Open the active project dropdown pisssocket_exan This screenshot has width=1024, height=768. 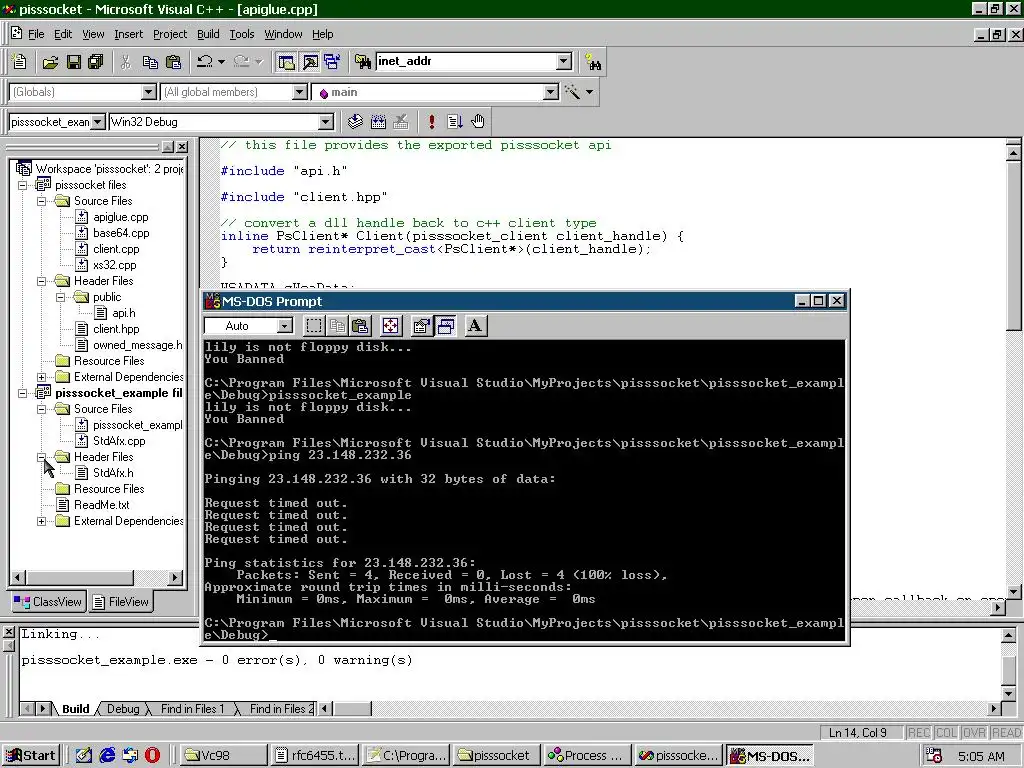[x=97, y=122]
